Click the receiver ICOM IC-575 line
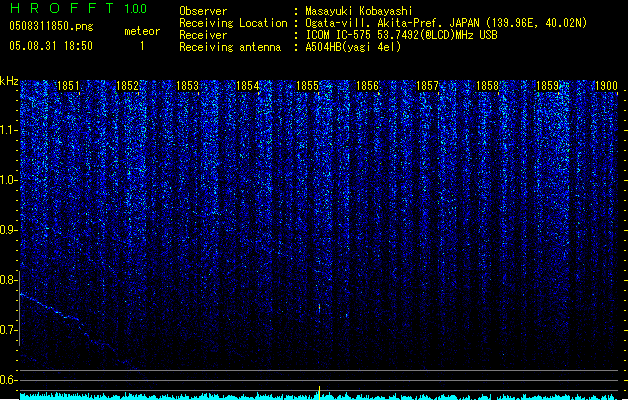 pyautogui.click(x=401, y=35)
